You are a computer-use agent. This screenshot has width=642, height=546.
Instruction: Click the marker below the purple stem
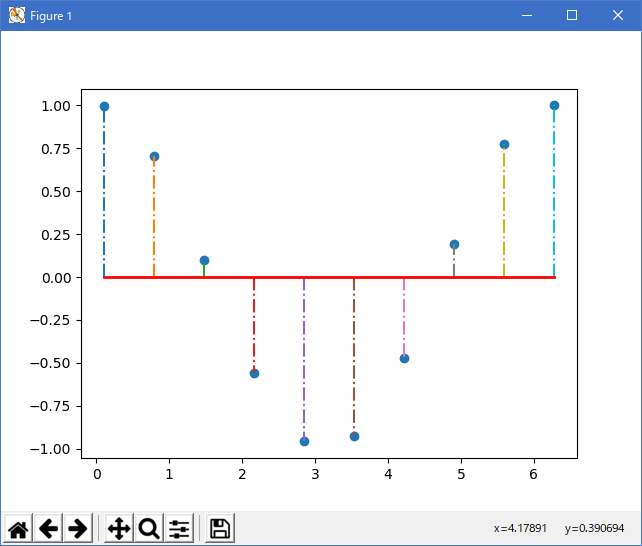[304, 441]
